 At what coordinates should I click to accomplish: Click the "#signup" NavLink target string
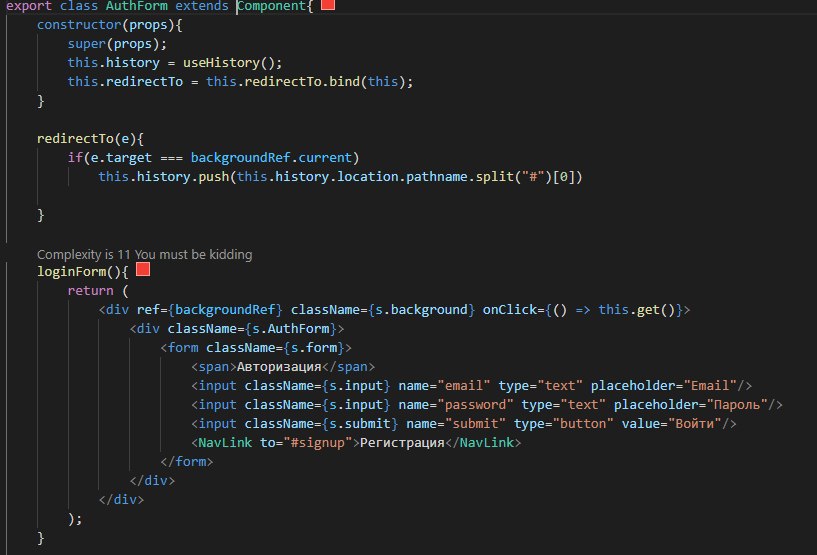tap(317, 443)
